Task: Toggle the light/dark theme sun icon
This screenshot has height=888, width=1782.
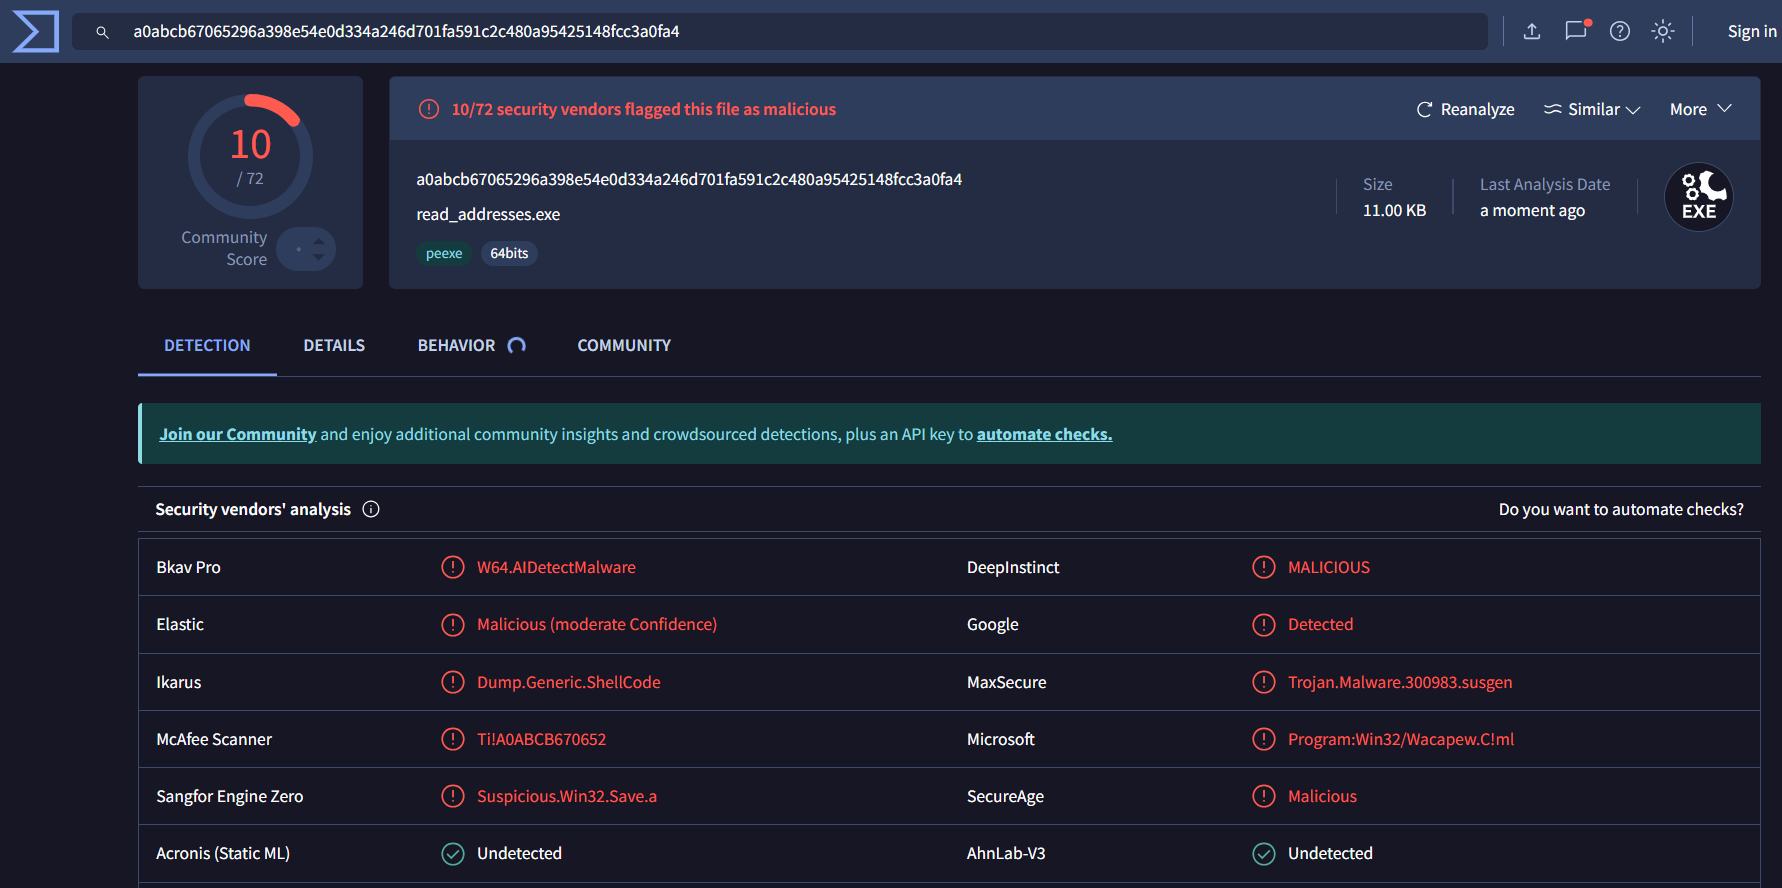Action: click(1663, 31)
